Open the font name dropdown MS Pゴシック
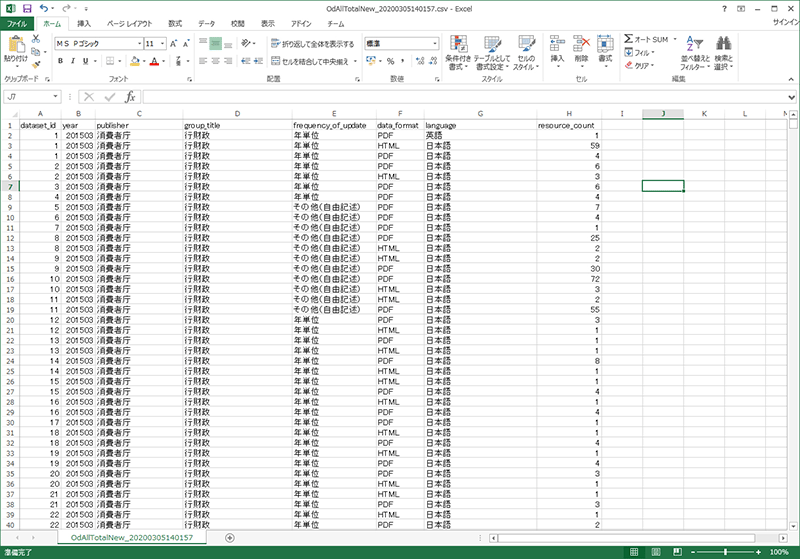Image resolution: width=800 pixels, height=559 pixels. (139, 44)
